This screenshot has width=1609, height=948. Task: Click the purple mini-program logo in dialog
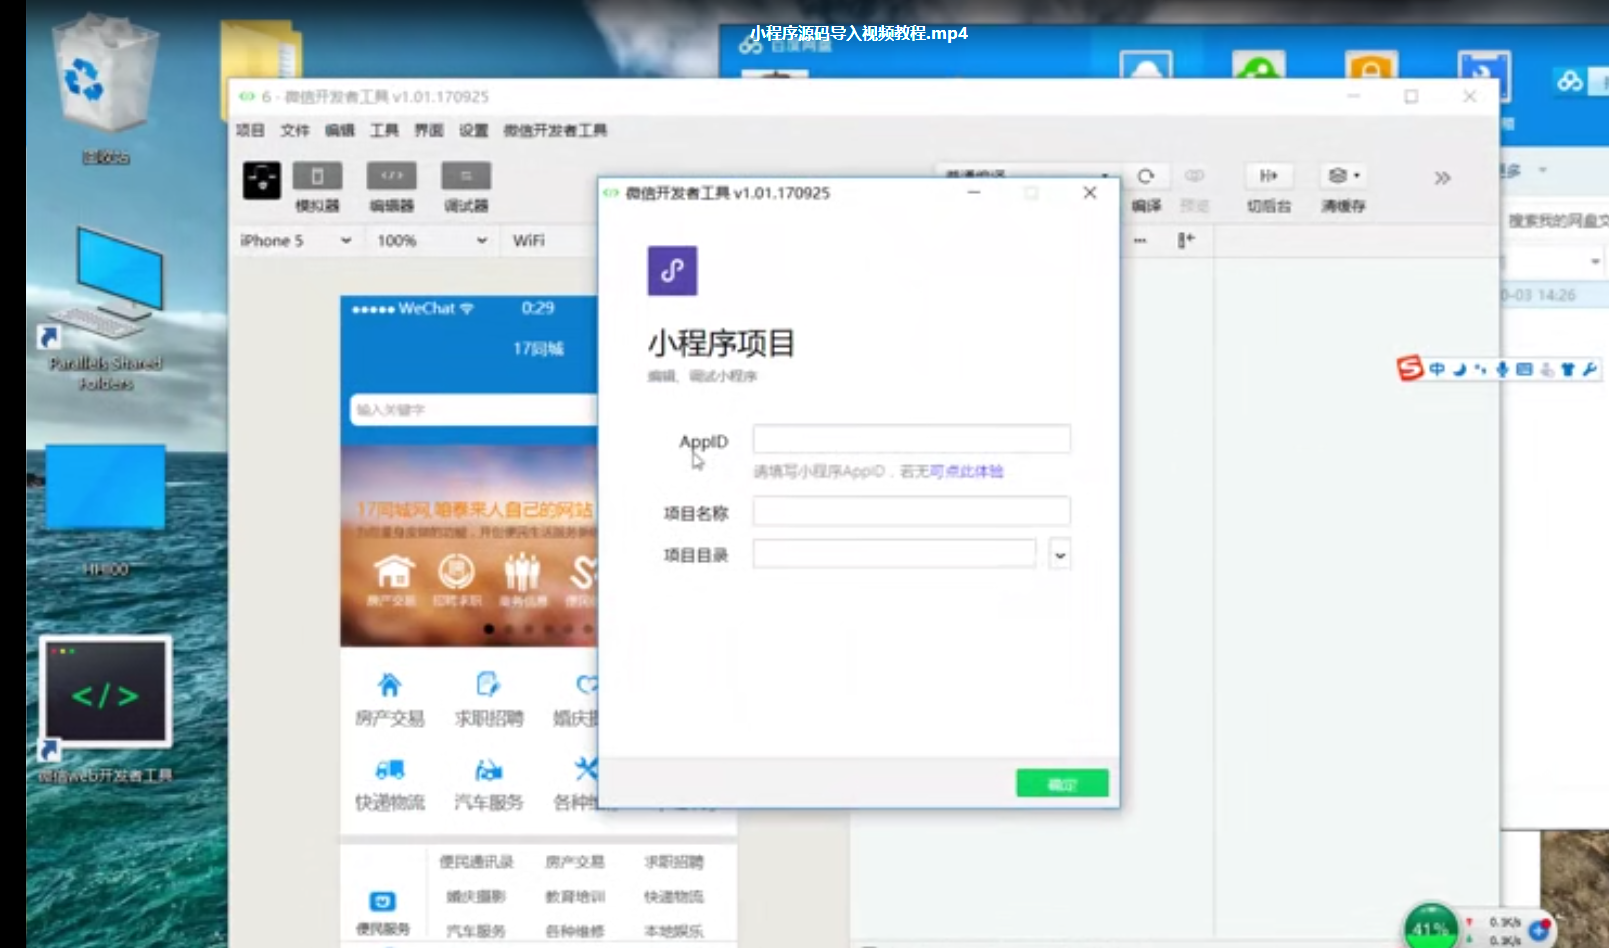[x=672, y=270]
